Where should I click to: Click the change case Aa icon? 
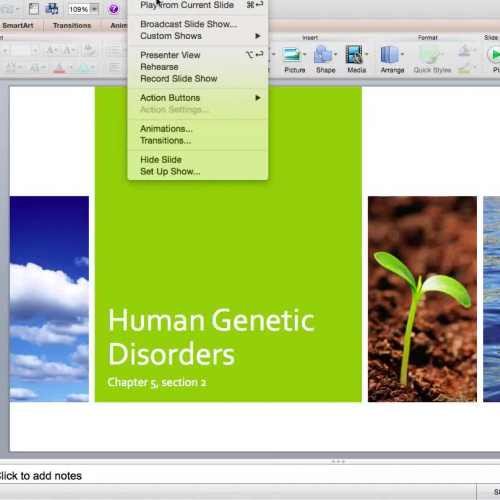click(34, 68)
